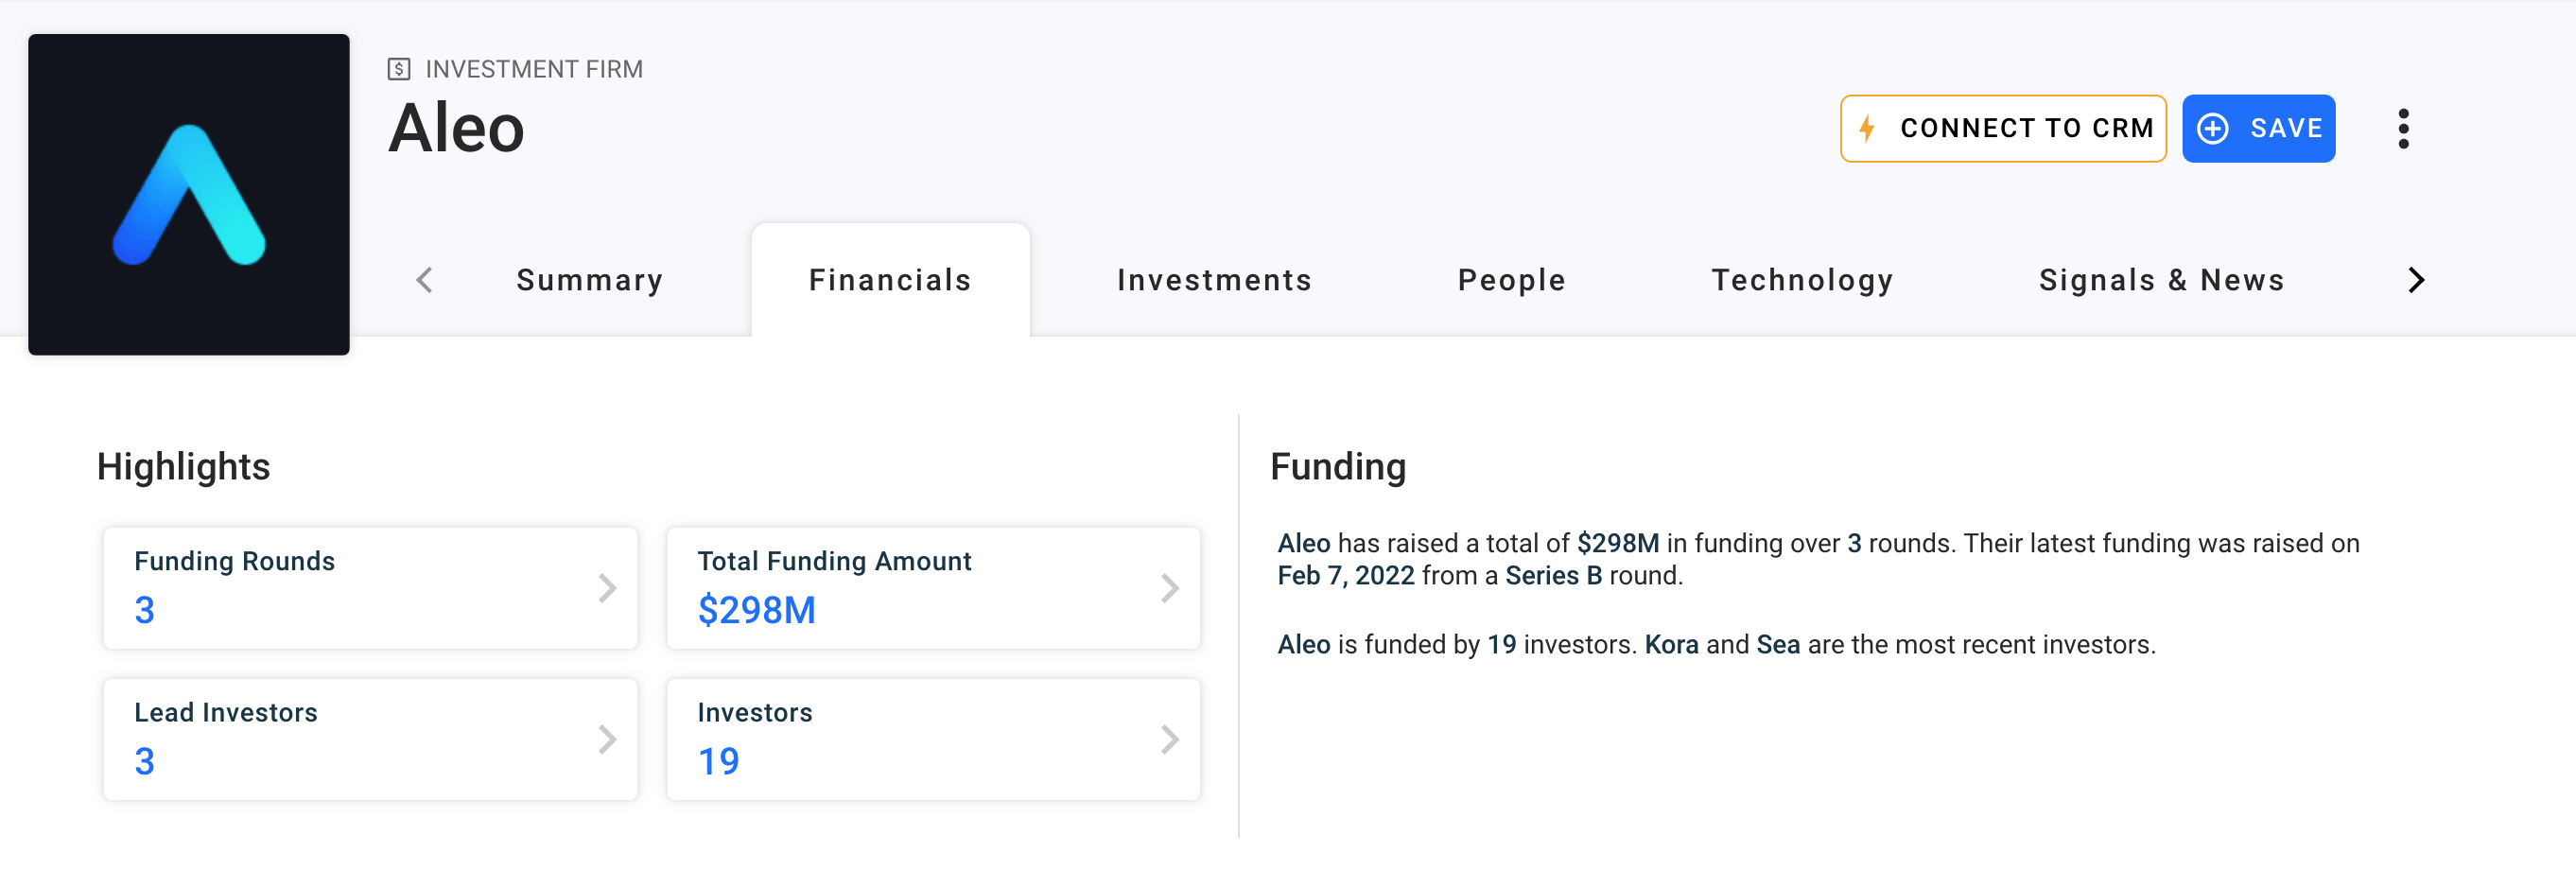
Task: Follow the Series B round link
Action: coord(1553,576)
